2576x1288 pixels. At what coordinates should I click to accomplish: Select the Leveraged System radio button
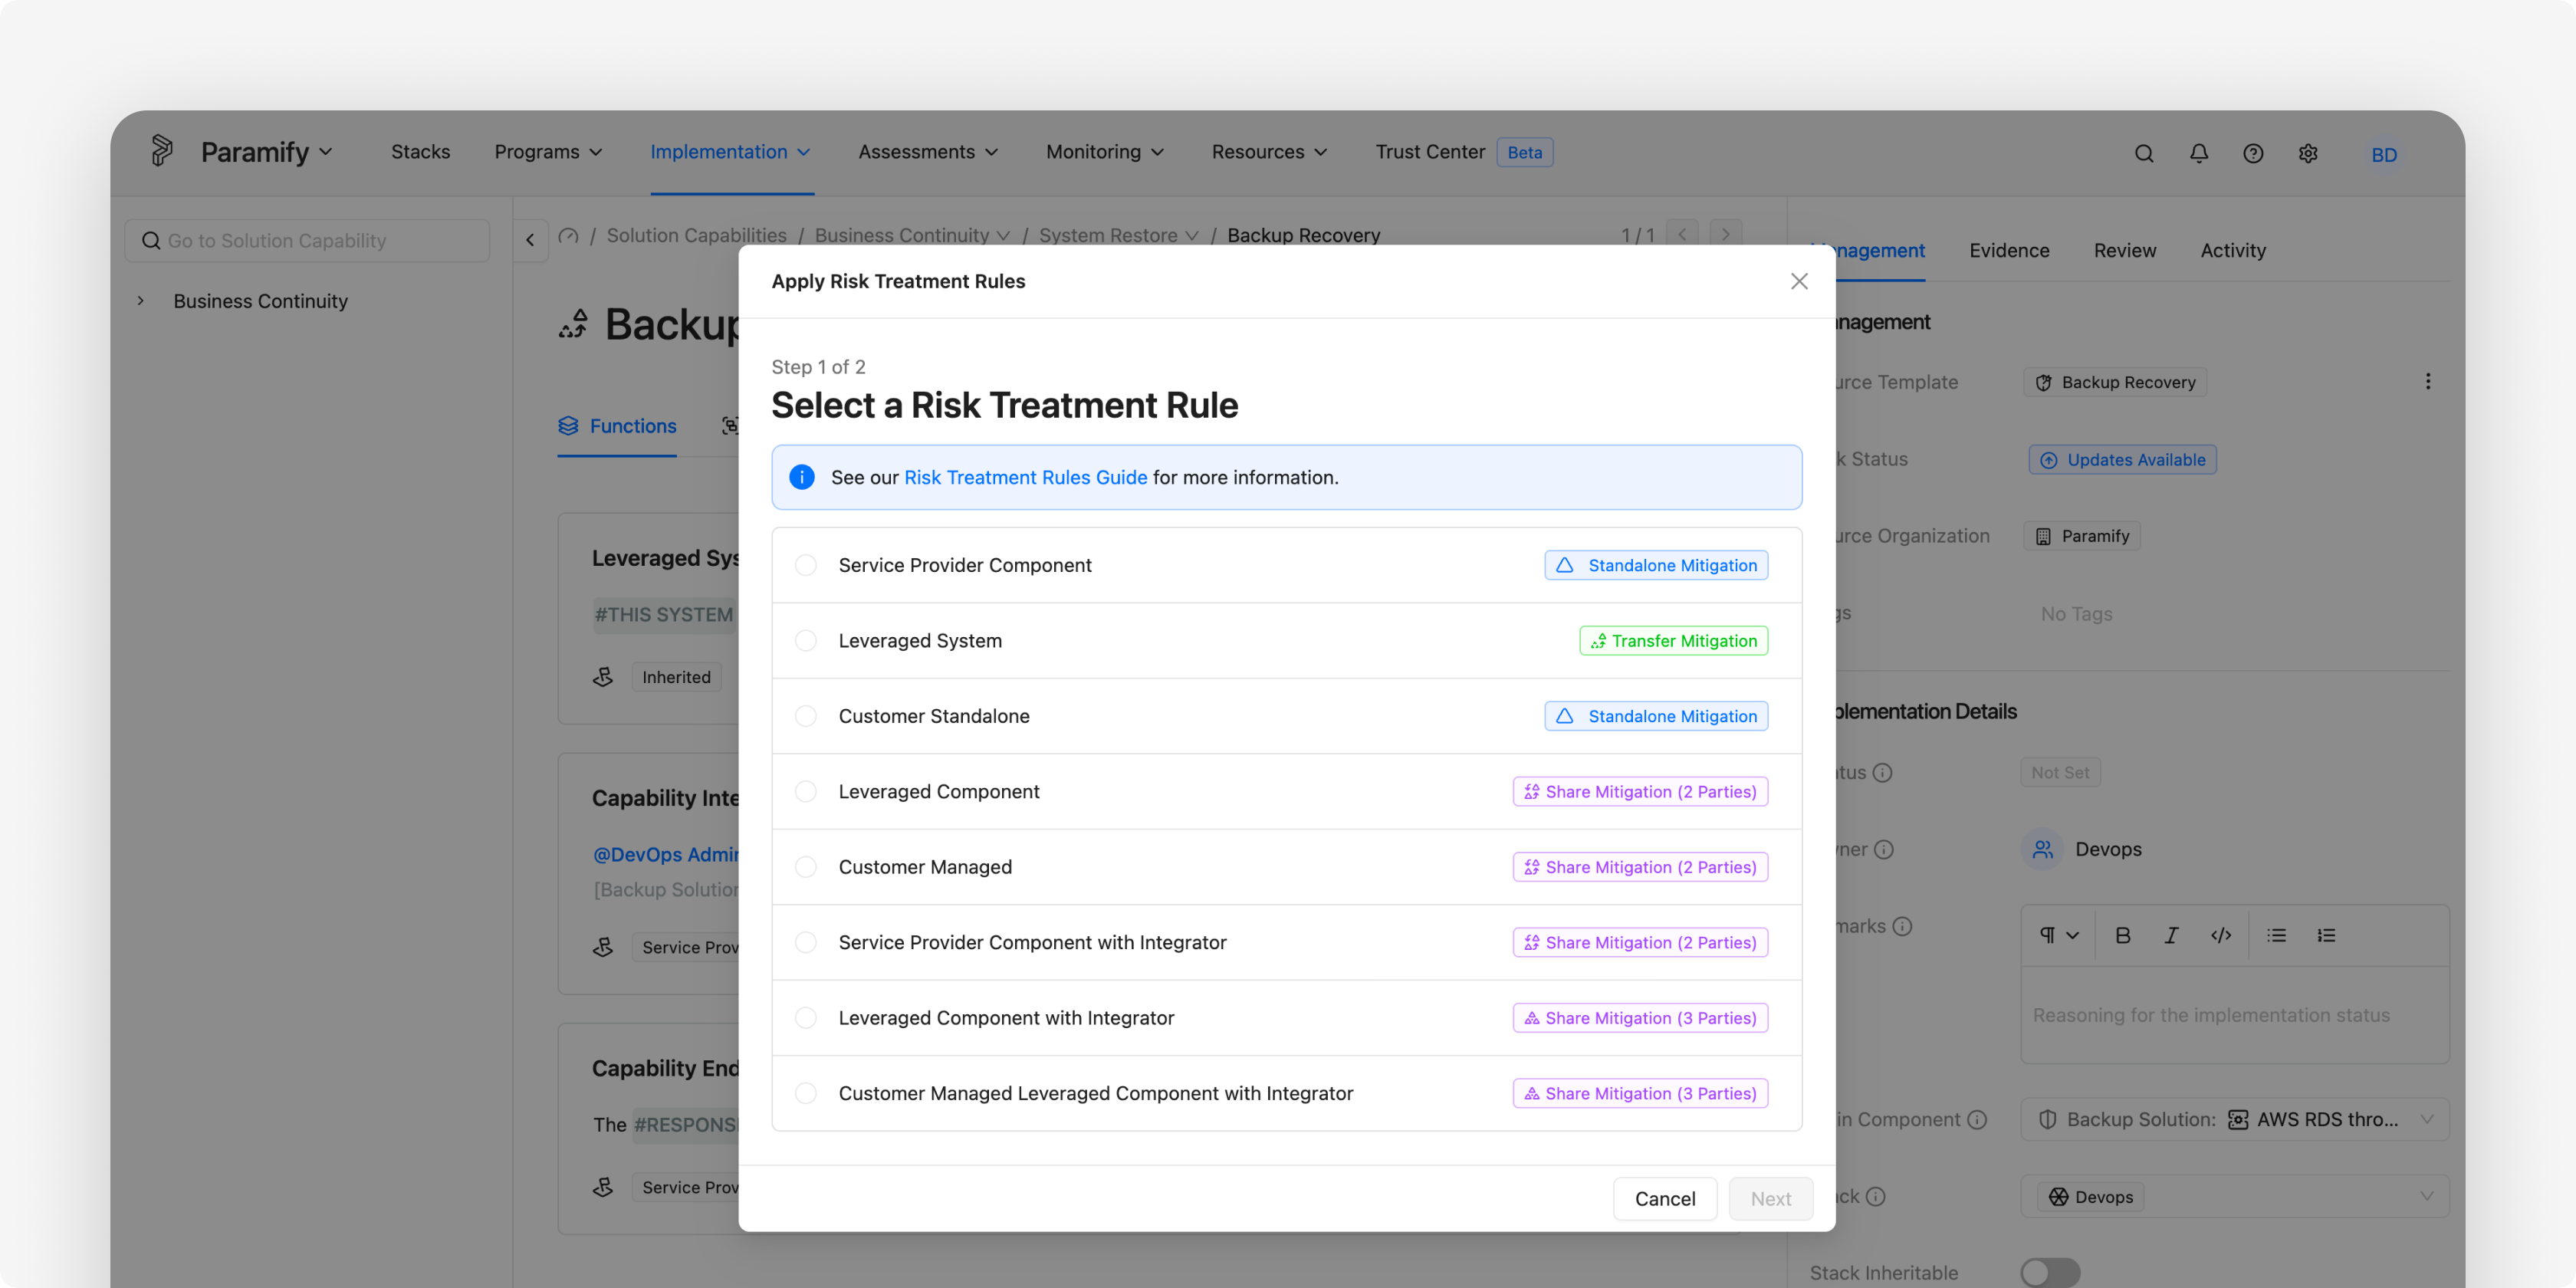click(805, 640)
